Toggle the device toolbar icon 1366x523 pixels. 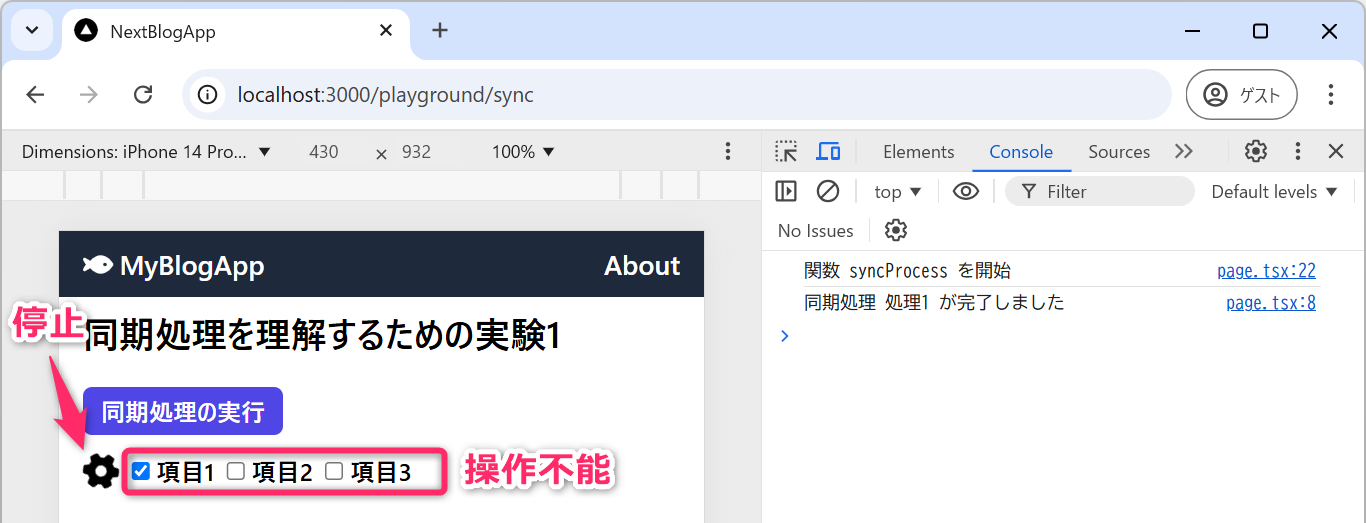pyautogui.click(x=828, y=152)
